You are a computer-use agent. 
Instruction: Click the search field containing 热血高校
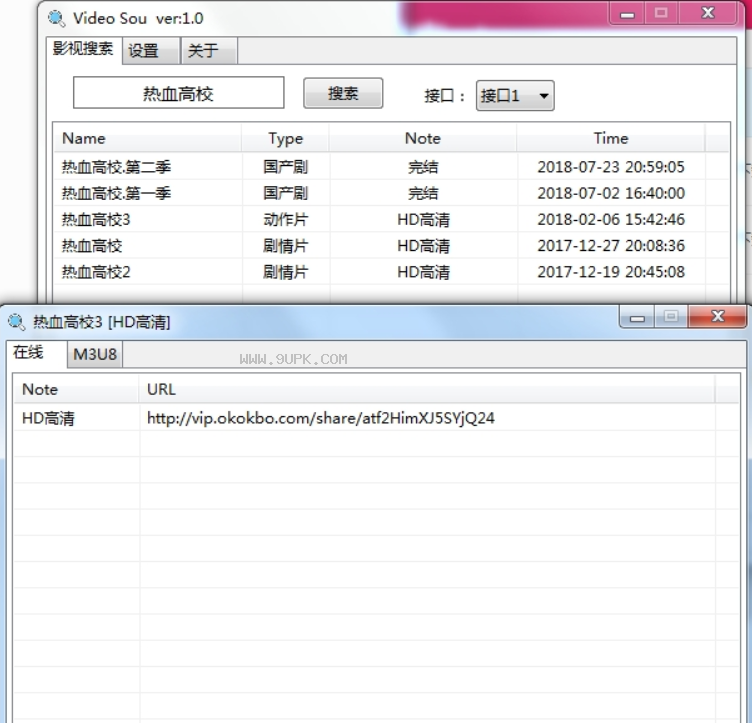click(x=178, y=93)
